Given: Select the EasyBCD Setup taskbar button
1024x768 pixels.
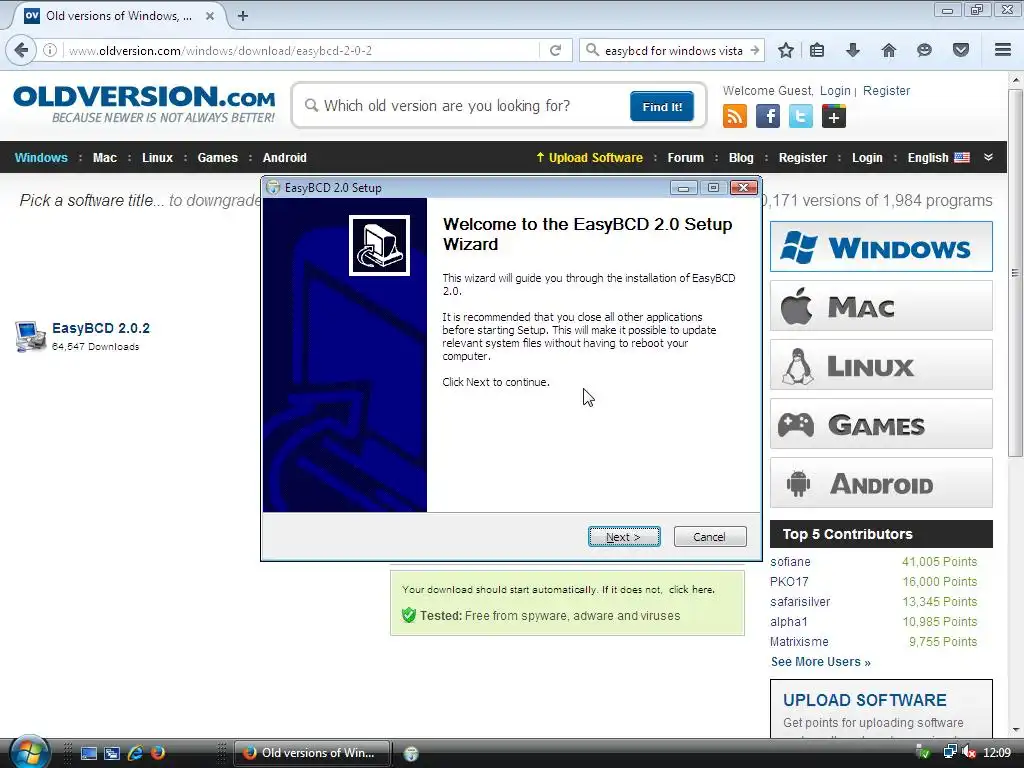Looking at the screenshot, I should pyautogui.click(x=411, y=754).
